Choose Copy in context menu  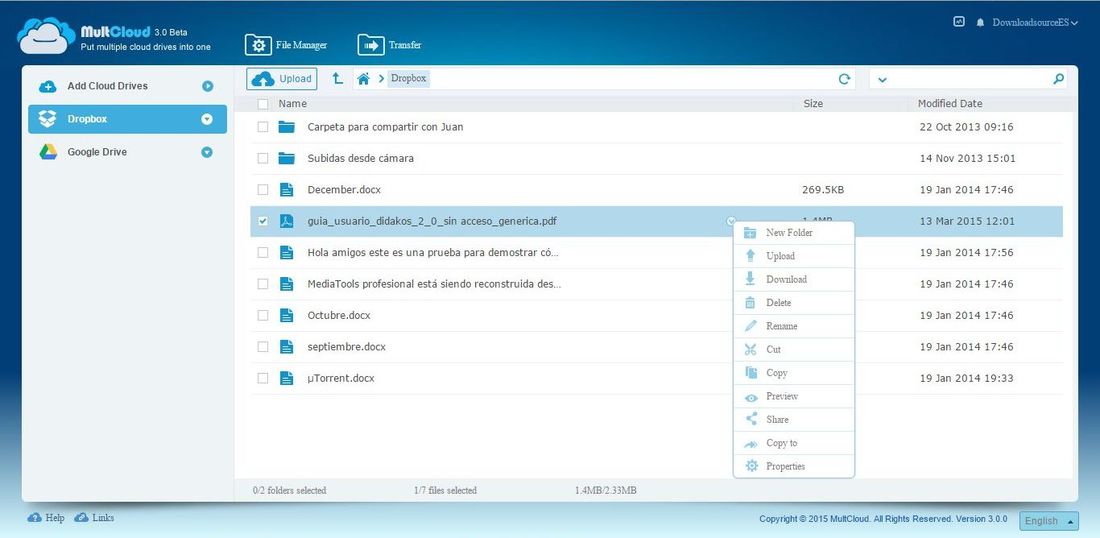793,373
